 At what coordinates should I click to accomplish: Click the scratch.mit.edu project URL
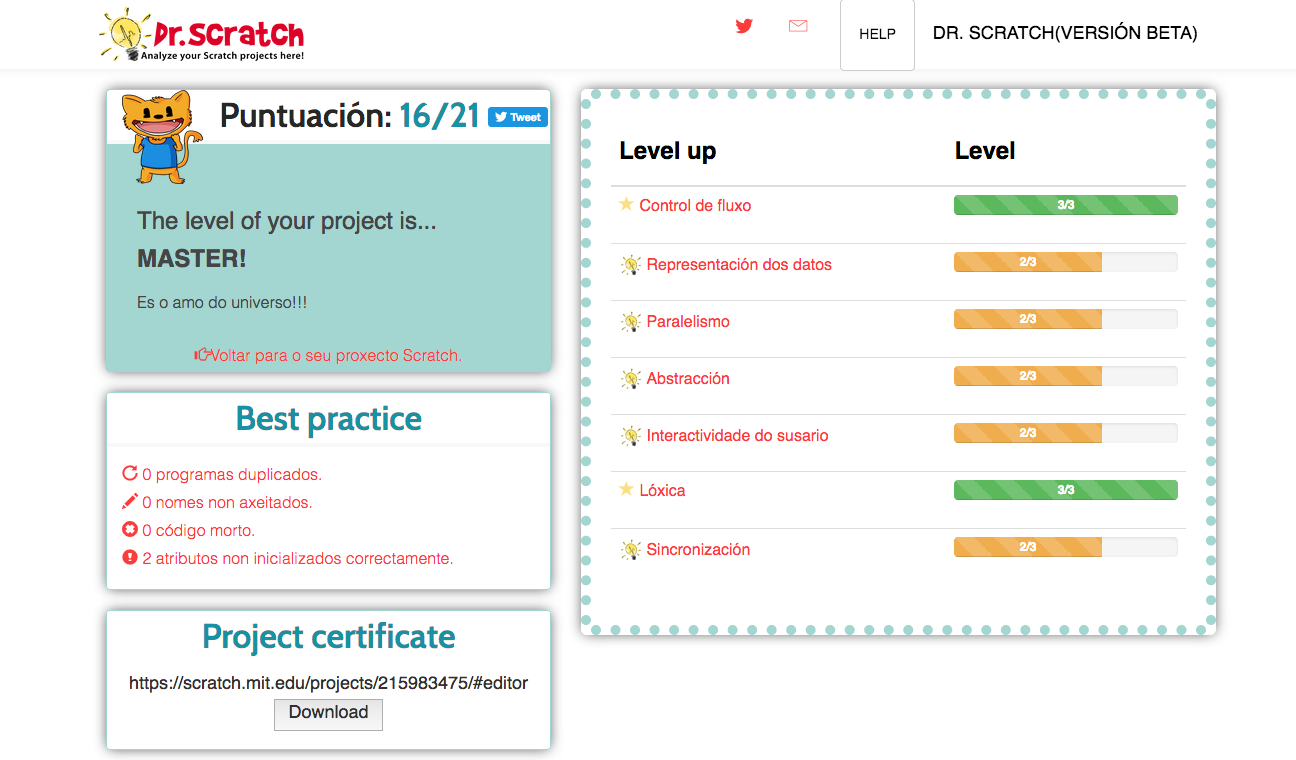pos(328,683)
